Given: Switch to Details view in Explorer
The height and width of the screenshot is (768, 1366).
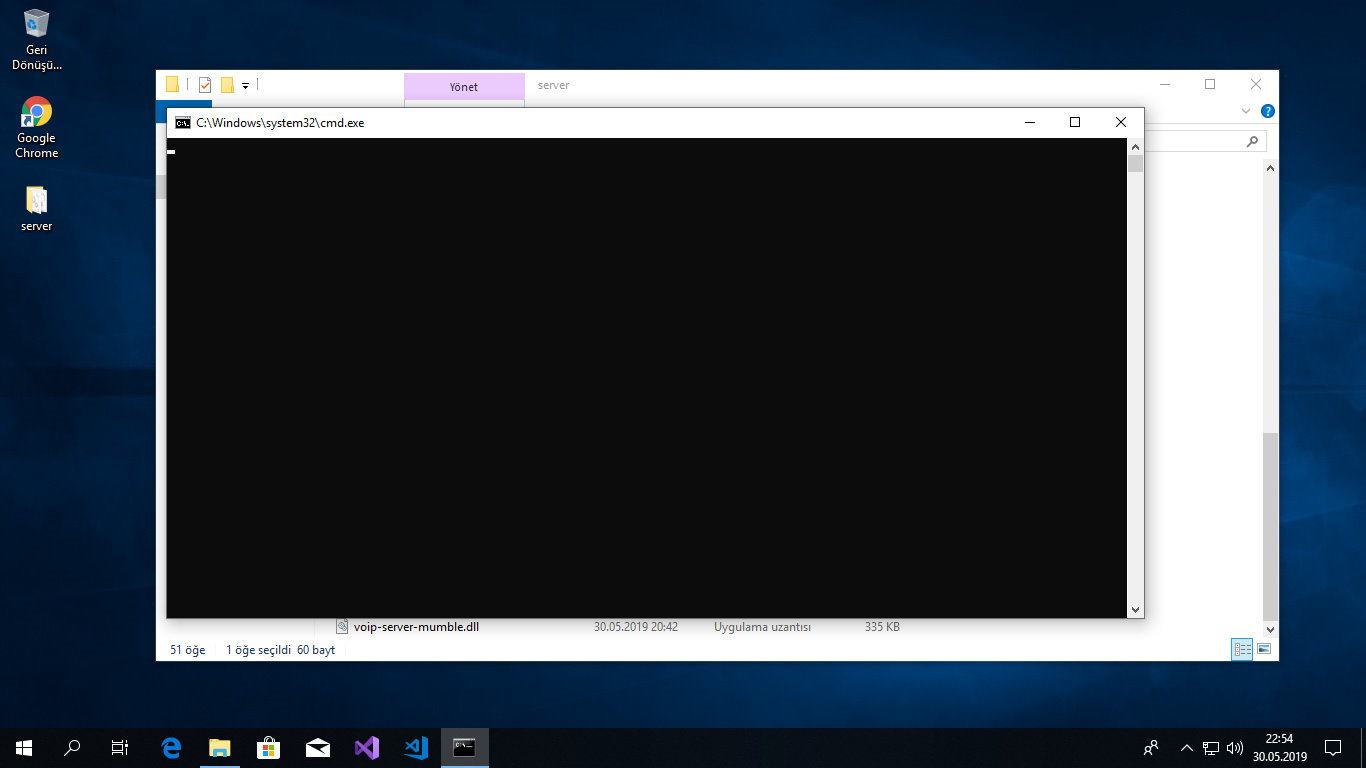Looking at the screenshot, I should tap(1243, 649).
